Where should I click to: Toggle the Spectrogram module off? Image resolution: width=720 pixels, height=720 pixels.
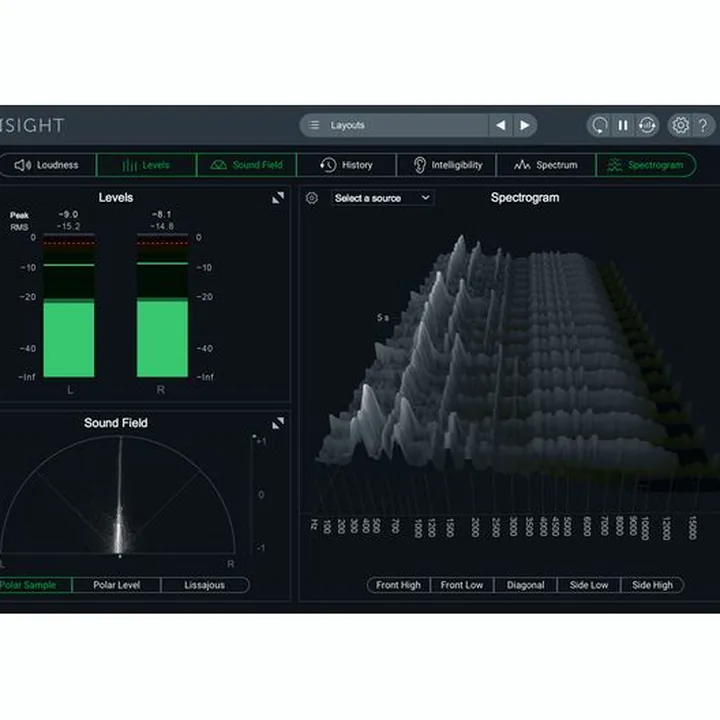646,165
